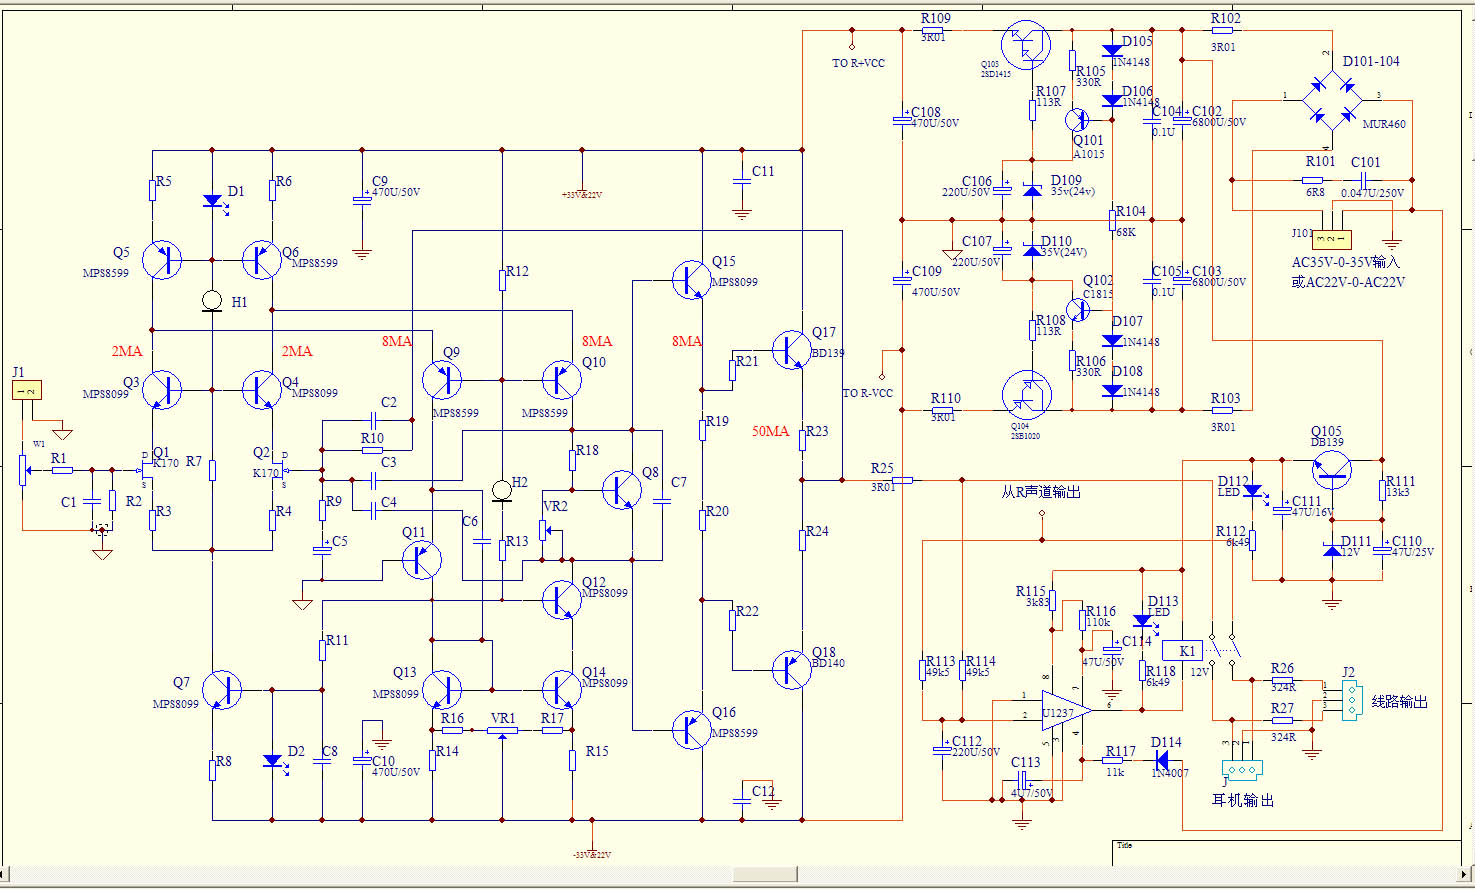Select the Q102 C1815 transistor symbol
Image resolution: width=1475 pixels, height=890 pixels.
[x=1077, y=310]
